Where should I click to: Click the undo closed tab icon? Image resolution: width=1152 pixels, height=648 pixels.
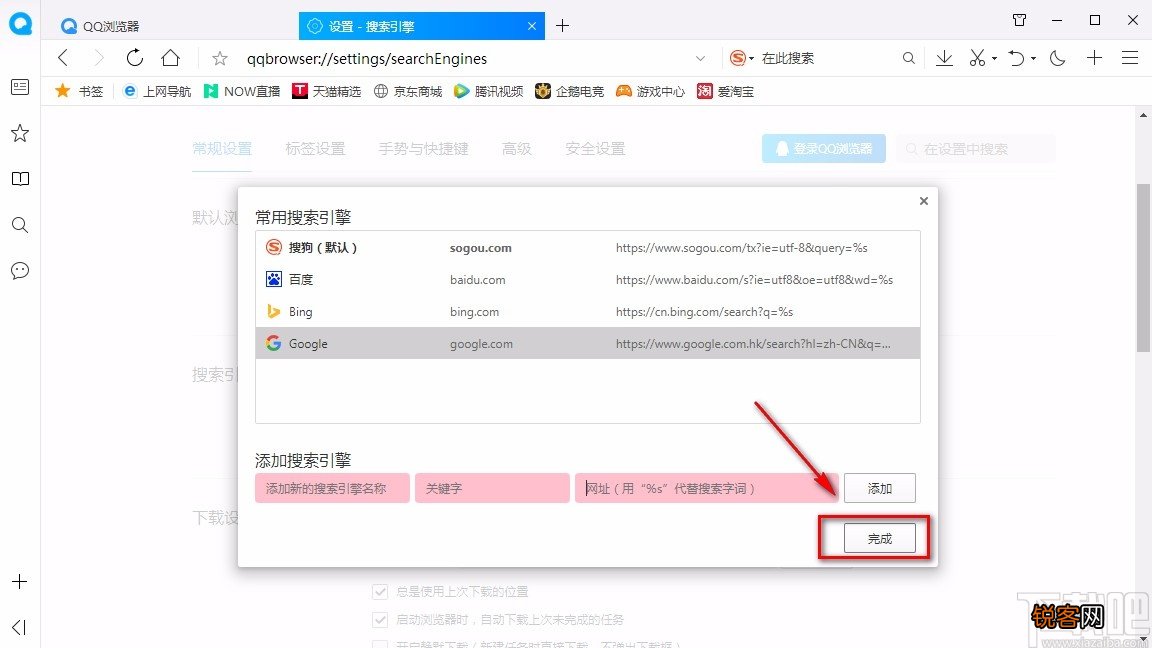point(1016,58)
